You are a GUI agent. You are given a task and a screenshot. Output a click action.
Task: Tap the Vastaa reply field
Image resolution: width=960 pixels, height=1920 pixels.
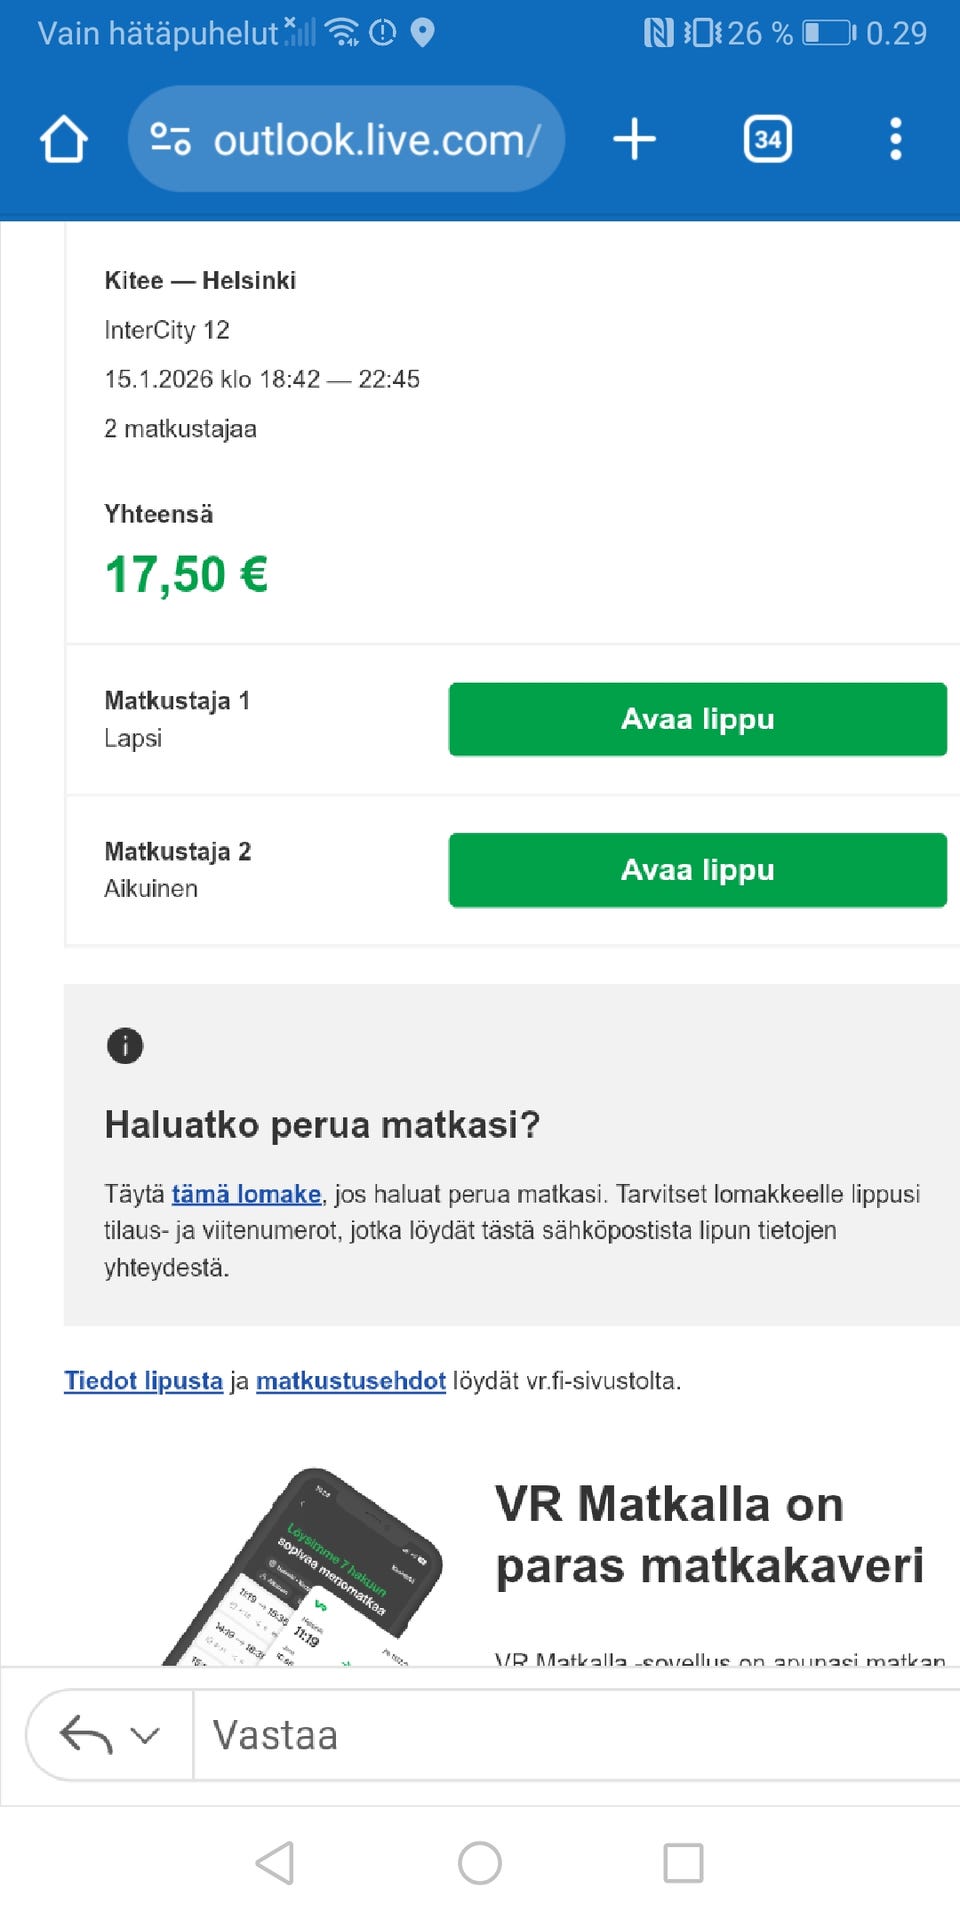[570, 1735]
